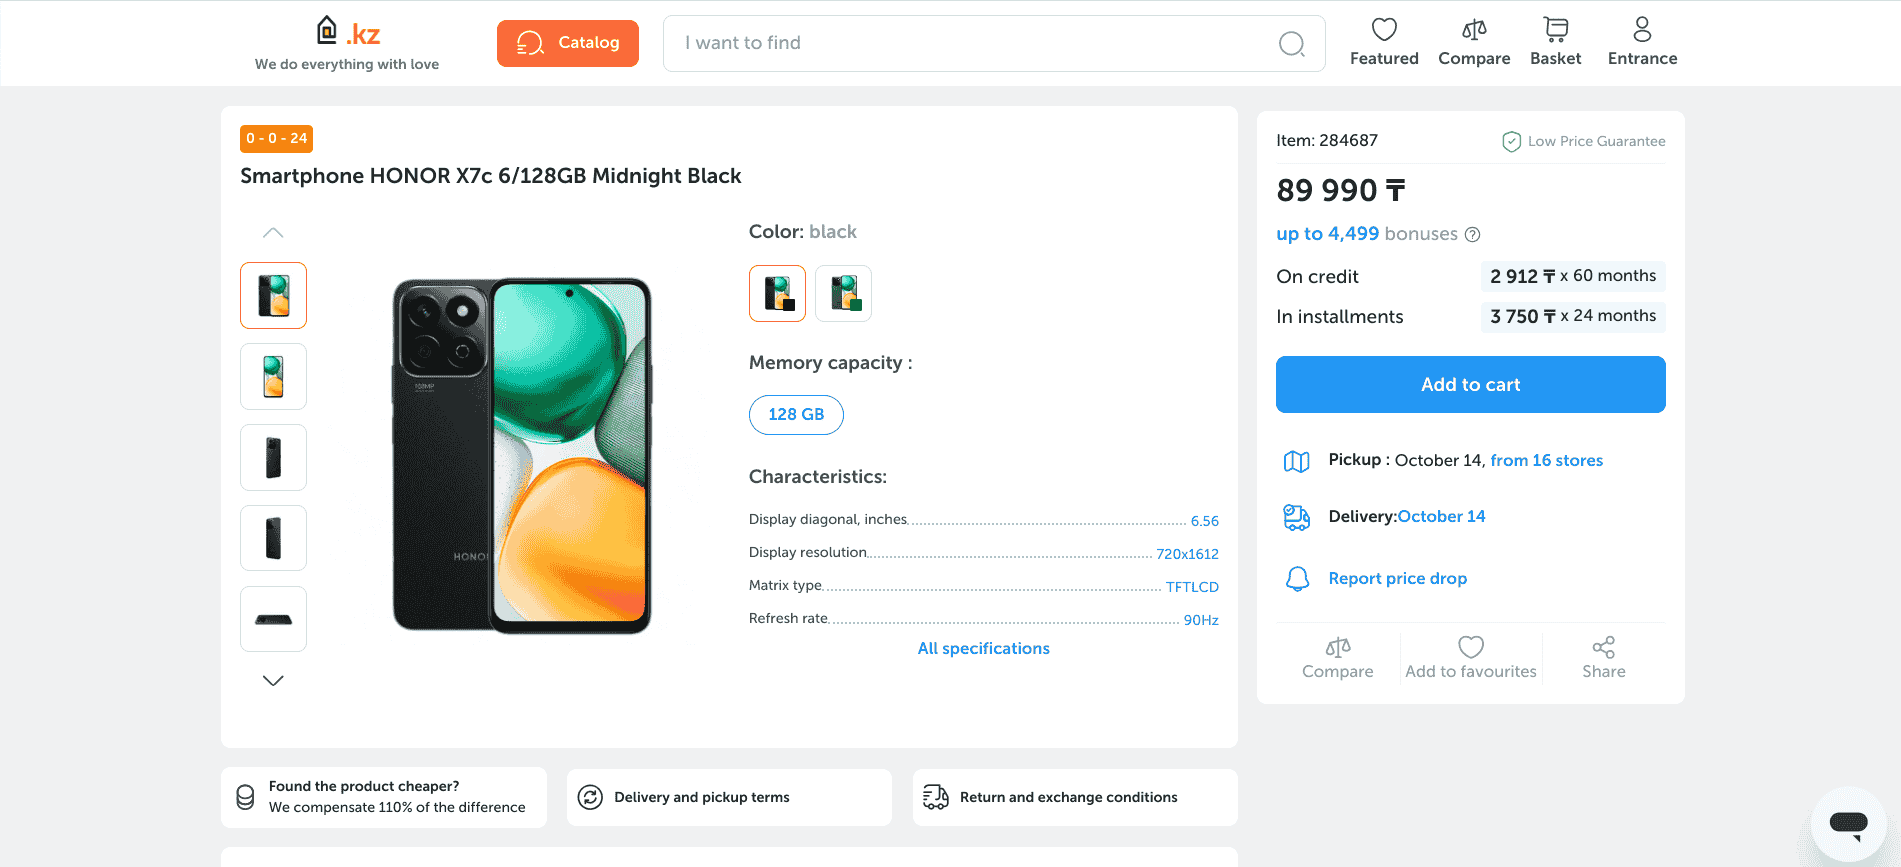The height and width of the screenshot is (867, 1901).
Task: Select the green color swatch
Action: click(843, 294)
